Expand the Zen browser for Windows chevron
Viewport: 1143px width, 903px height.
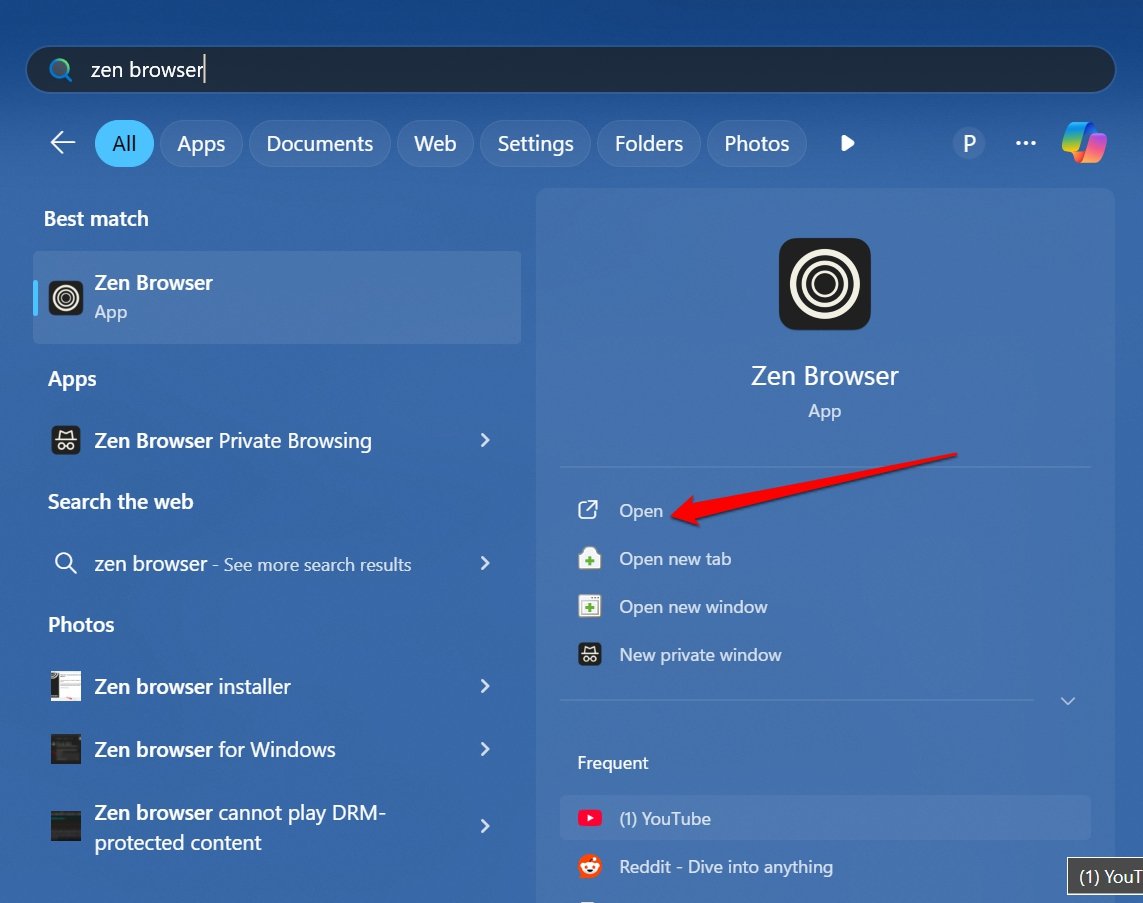[485, 749]
